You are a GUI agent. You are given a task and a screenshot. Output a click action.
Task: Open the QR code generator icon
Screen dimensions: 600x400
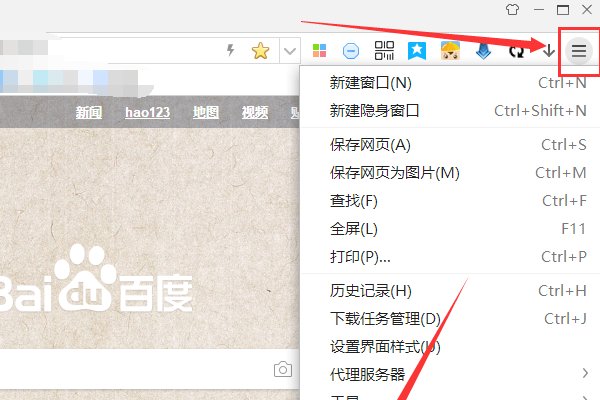coord(384,51)
